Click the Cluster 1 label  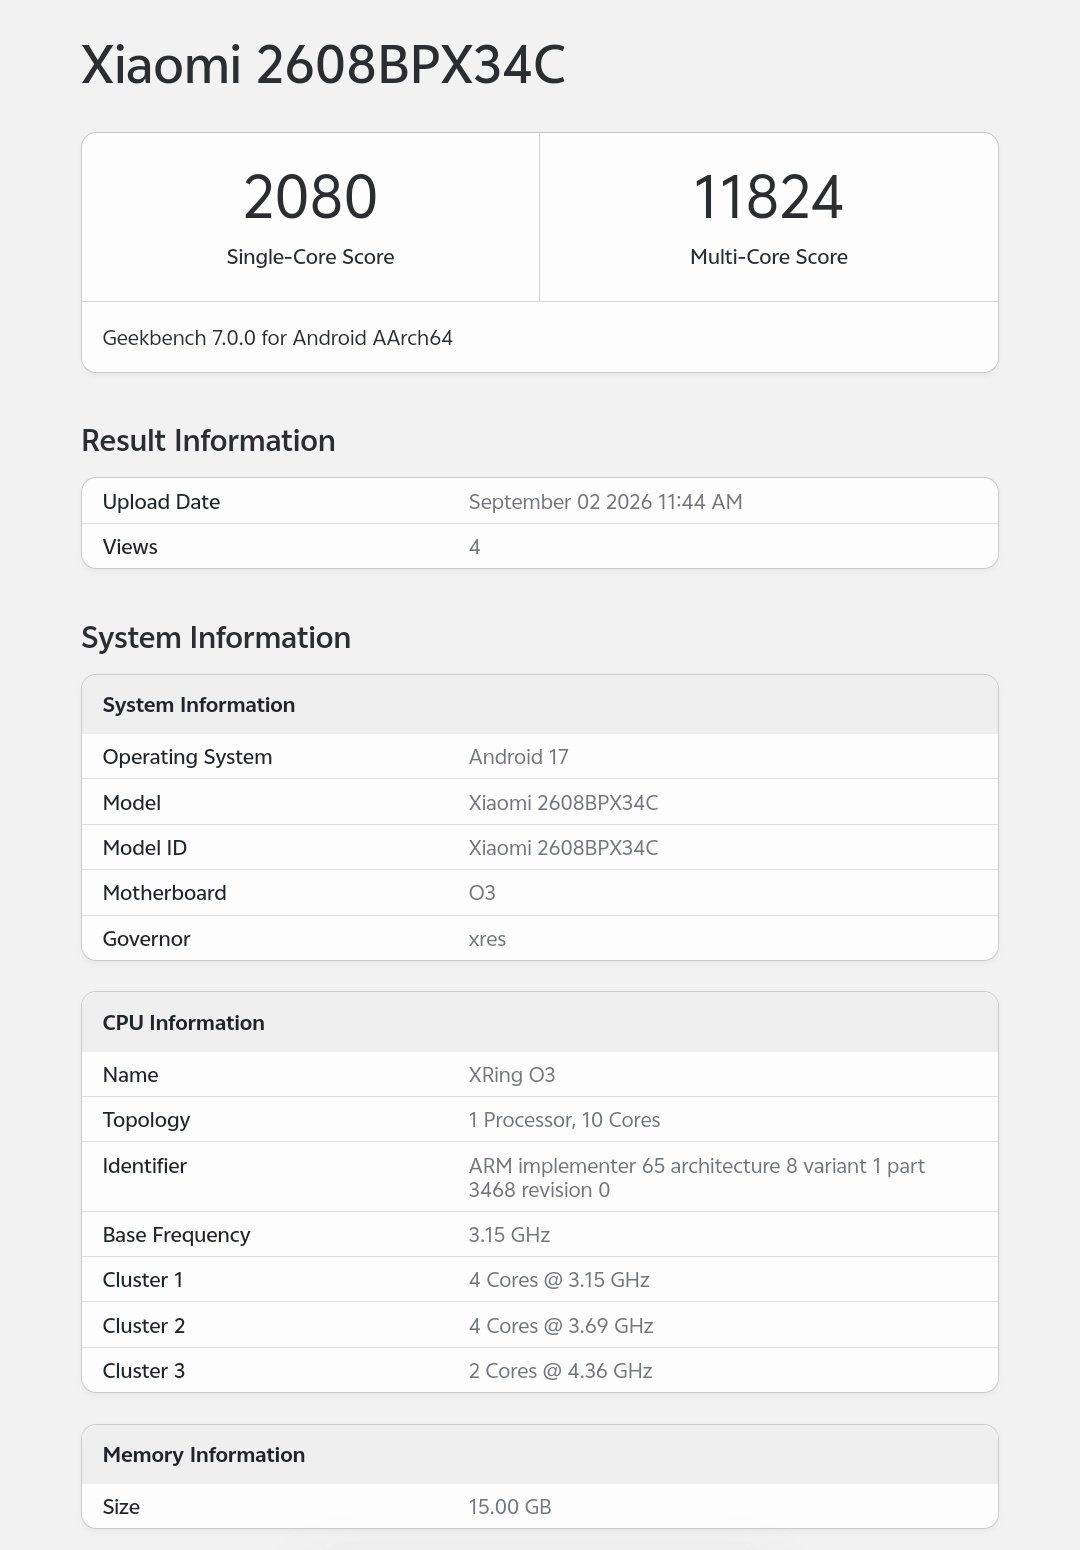coord(142,1280)
